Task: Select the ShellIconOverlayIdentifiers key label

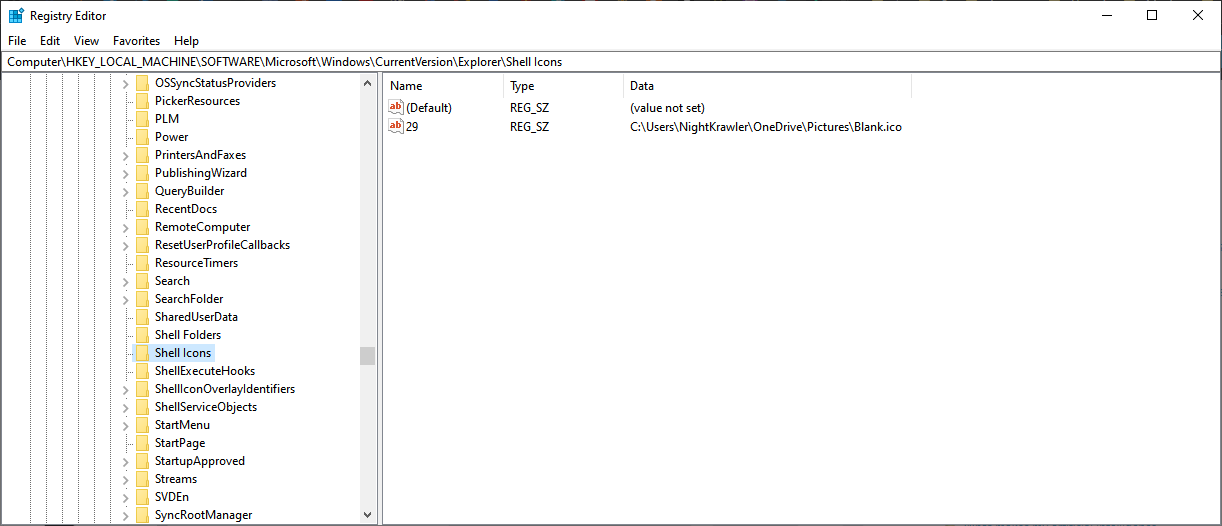Action: [225, 389]
